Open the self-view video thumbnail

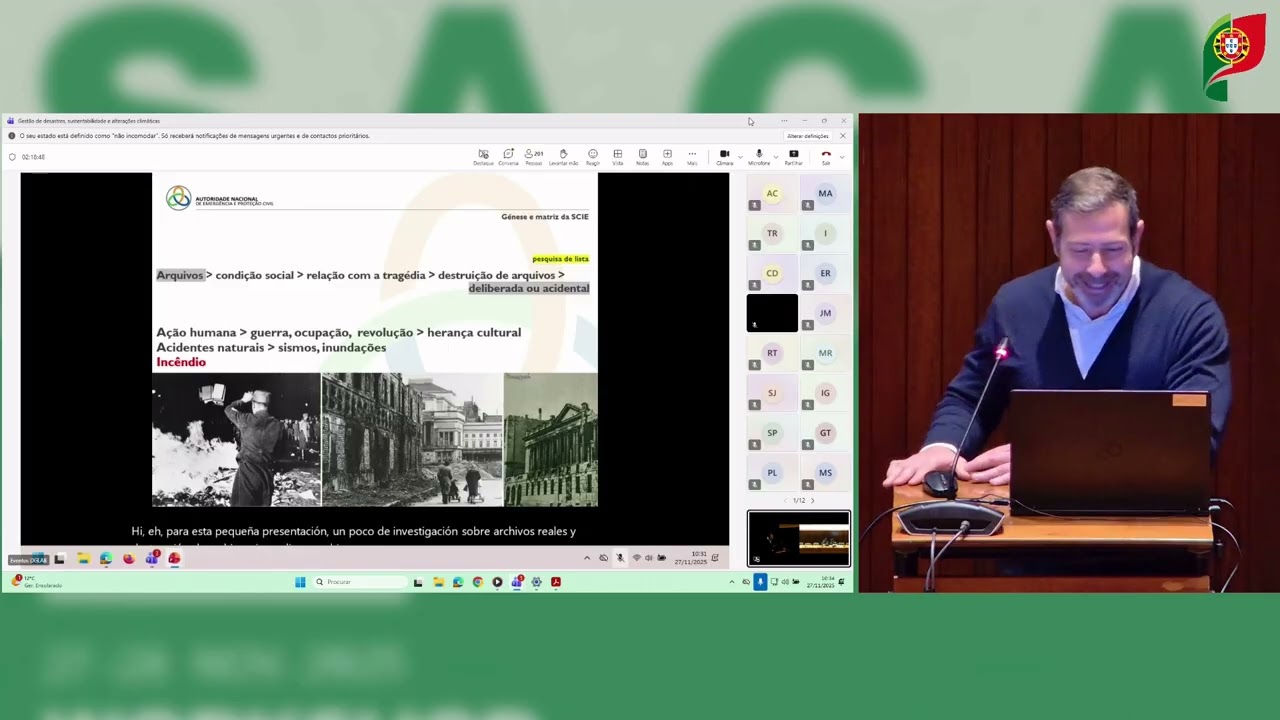[799, 539]
